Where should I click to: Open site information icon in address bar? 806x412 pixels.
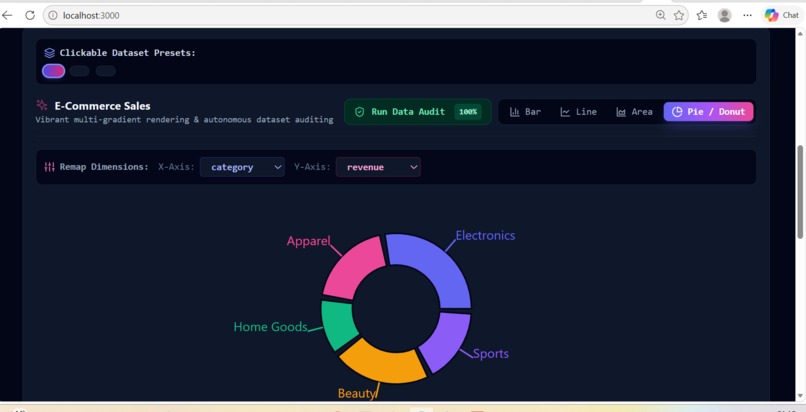click(x=52, y=15)
